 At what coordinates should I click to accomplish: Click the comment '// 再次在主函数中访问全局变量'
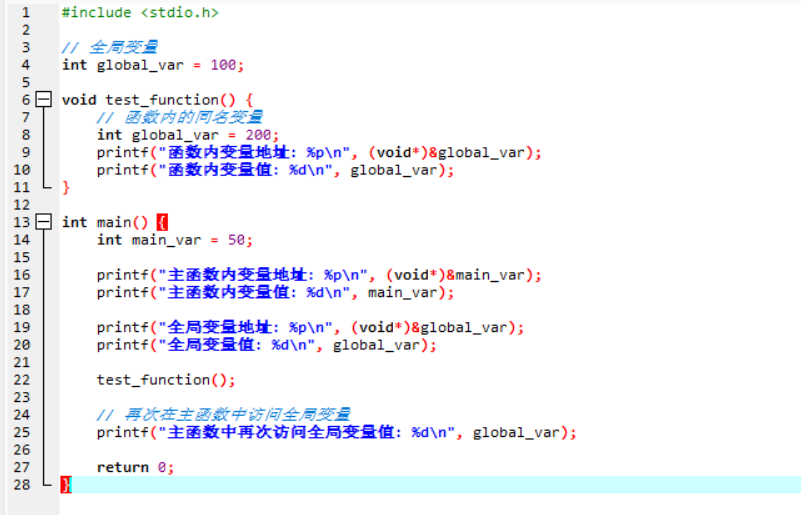tap(223, 414)
